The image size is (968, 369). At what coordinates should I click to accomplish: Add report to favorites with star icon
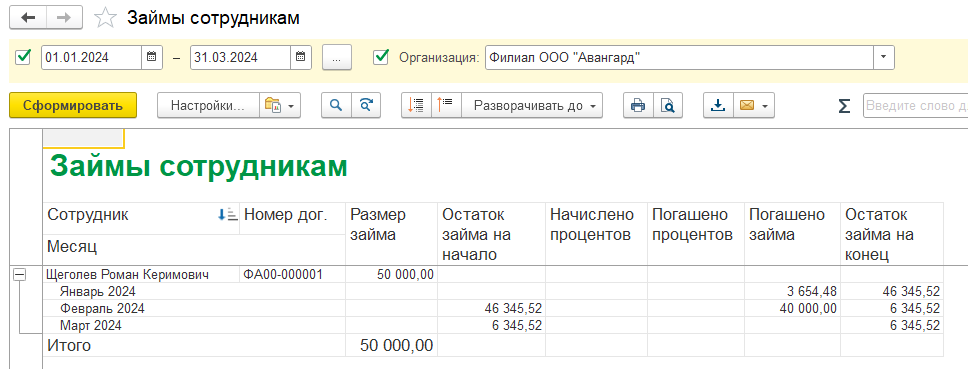(x=106, y=18)
